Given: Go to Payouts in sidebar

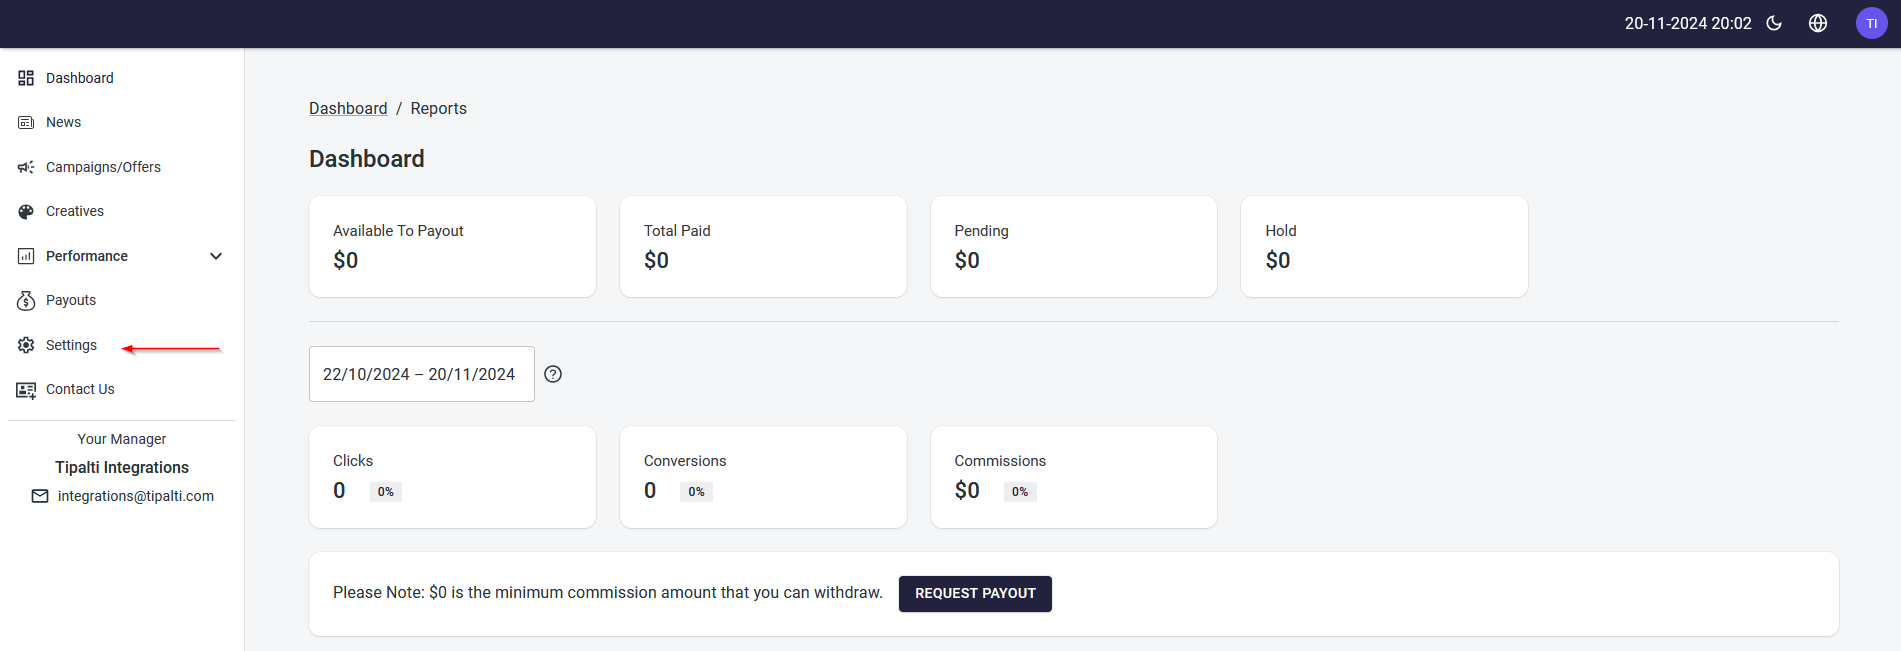Looking at the screenshot, I should click(71, 300).
